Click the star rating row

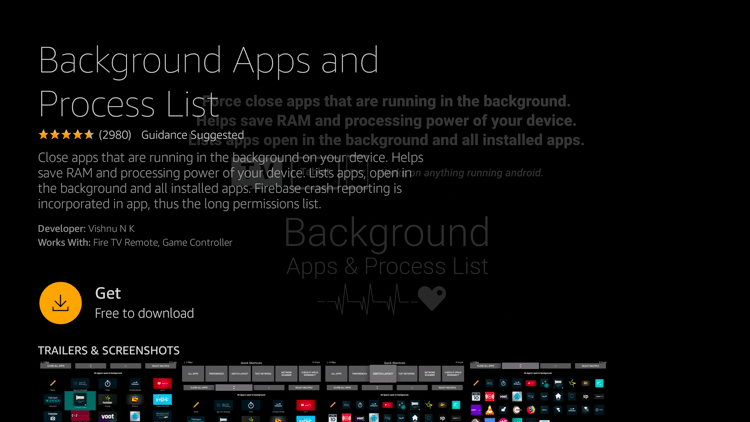point(66,135)
